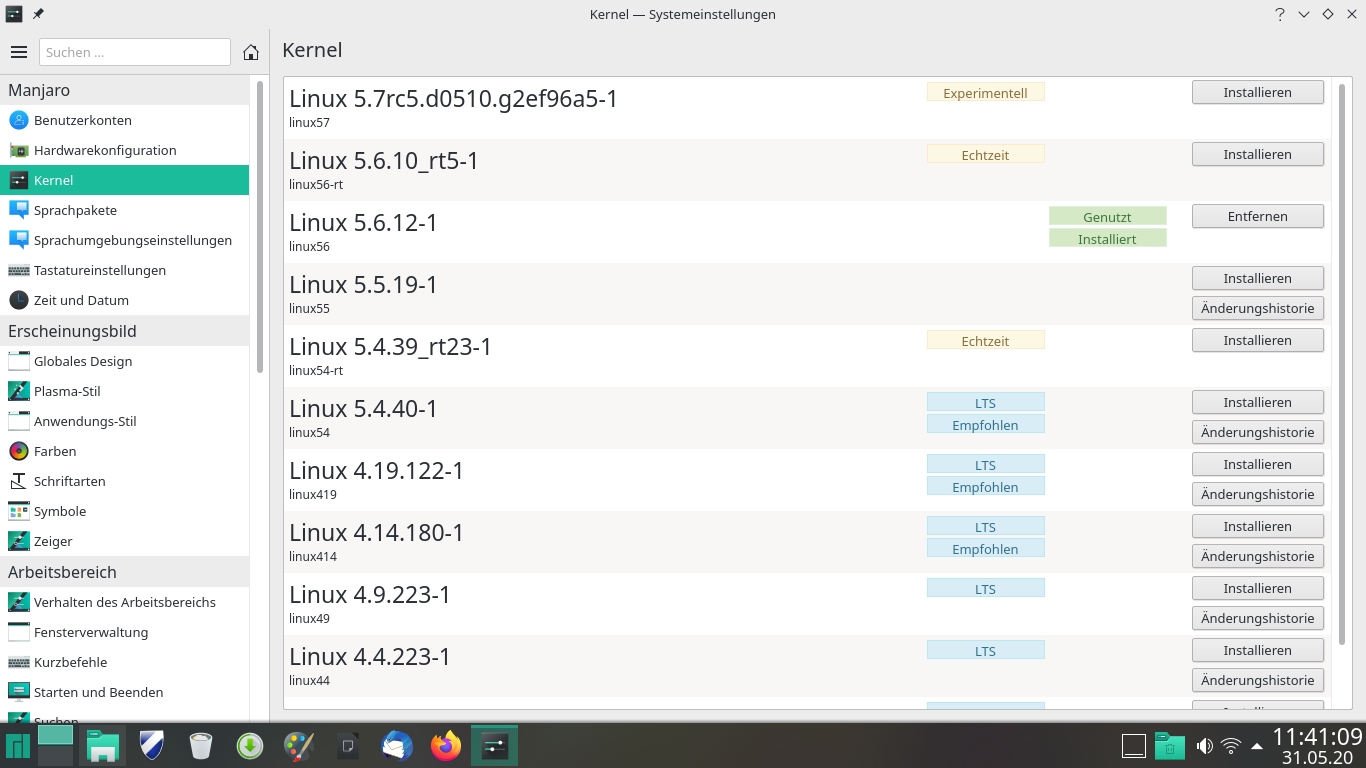Open Plasma-Stil settings
This screenshot has width=1366, height=768.
(124, 391)
